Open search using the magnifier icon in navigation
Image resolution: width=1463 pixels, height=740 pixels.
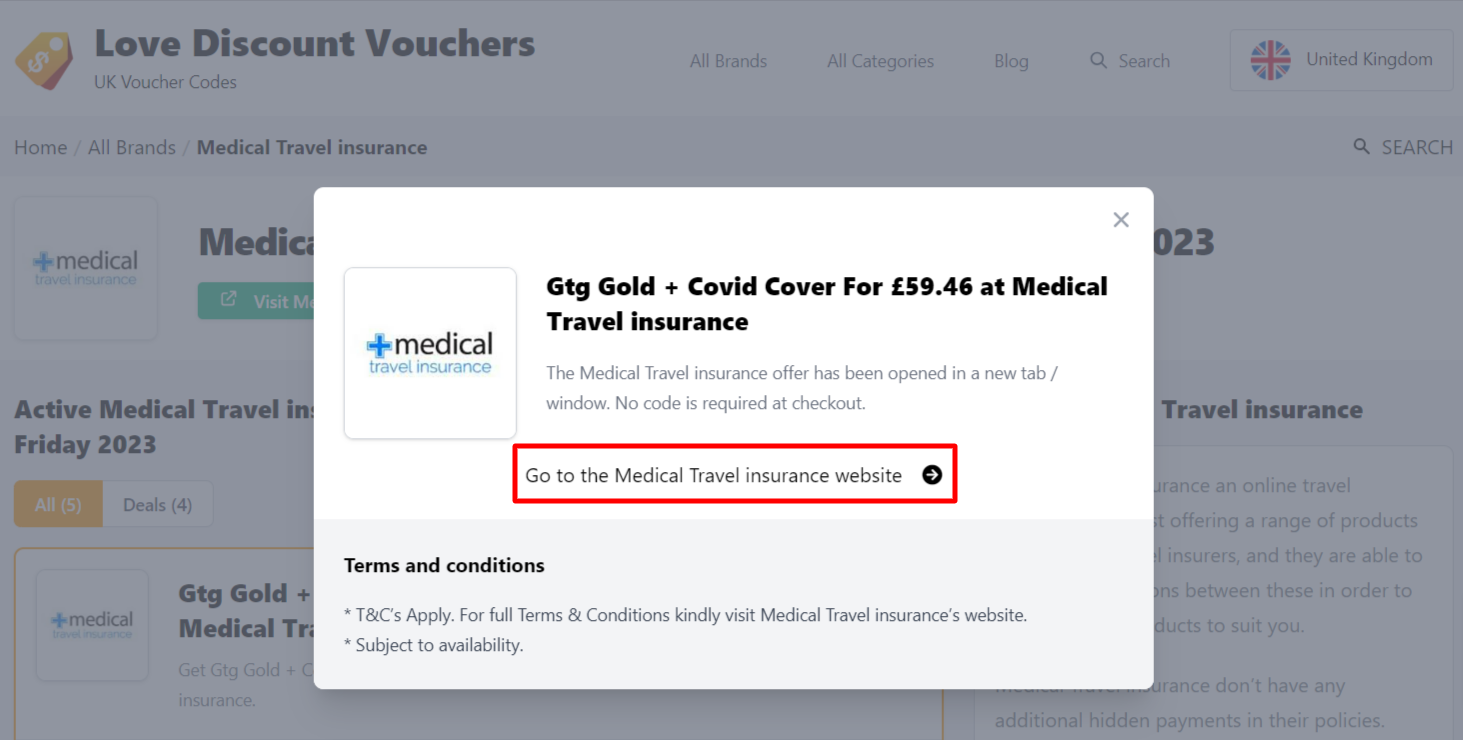(1097, 61)
